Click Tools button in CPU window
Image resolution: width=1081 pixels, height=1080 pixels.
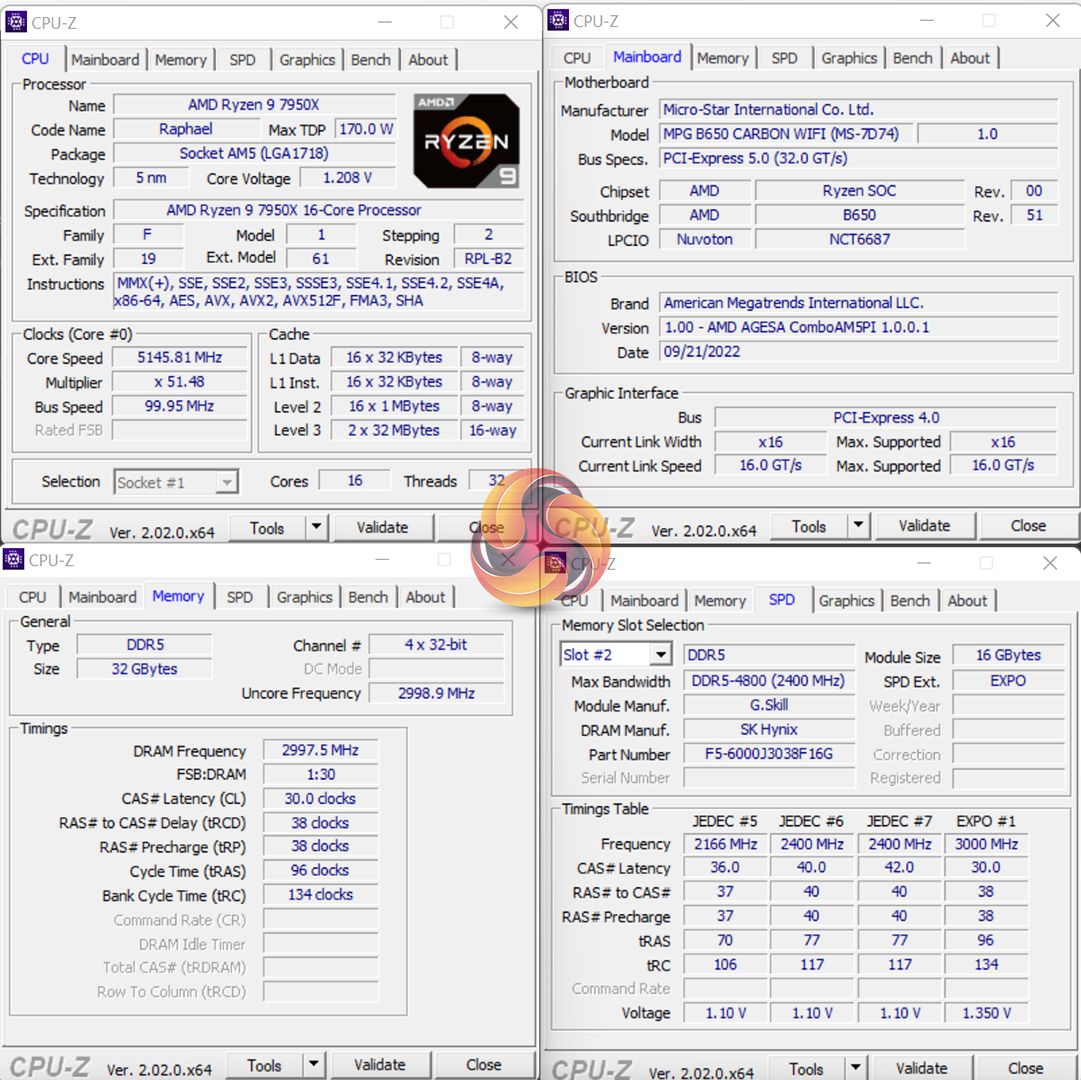pyautogui.click(x=267, y=528)
